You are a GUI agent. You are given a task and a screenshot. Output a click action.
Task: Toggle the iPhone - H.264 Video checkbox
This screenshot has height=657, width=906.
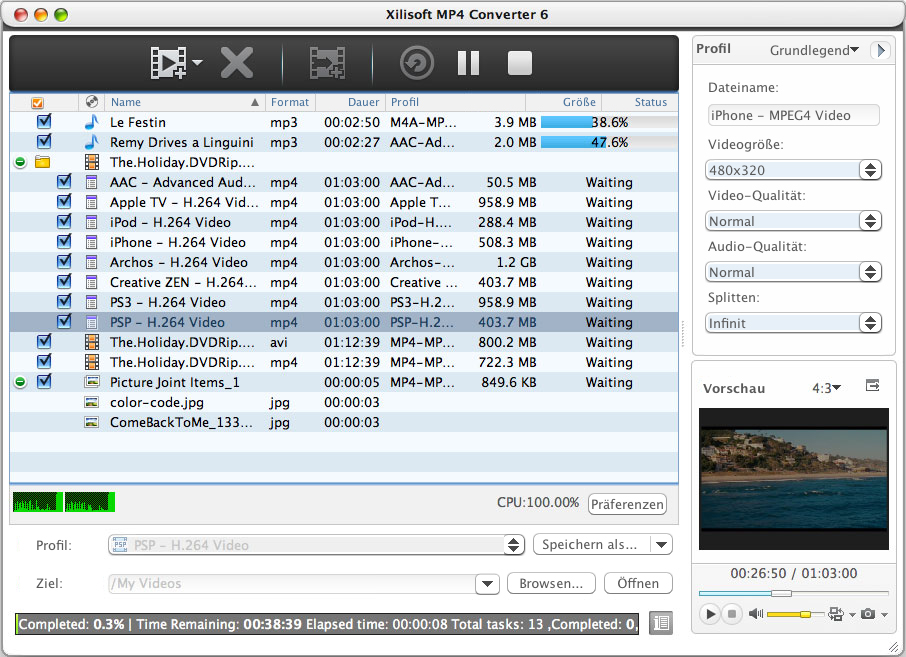(x=64, y=242)
